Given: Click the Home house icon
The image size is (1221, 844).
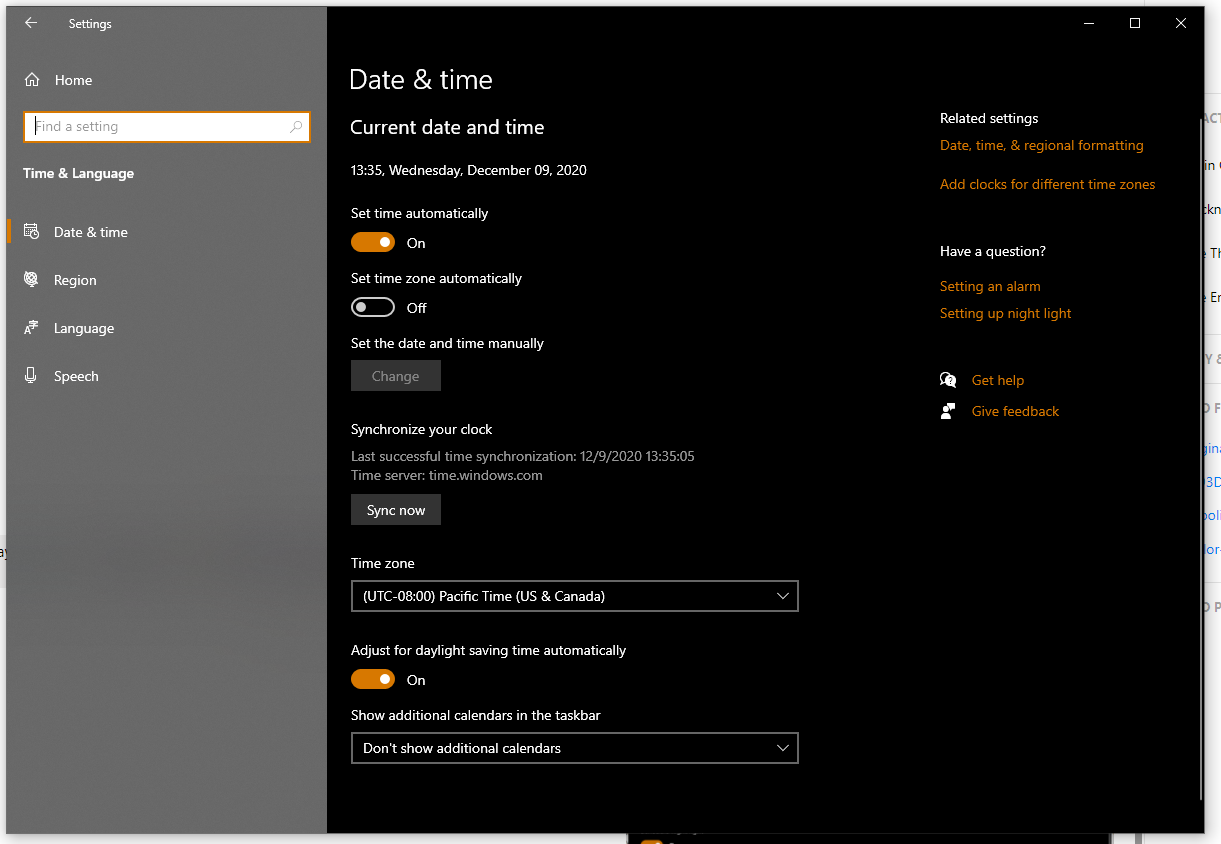Looking at the screenshot, I should [x=32, y=80].
